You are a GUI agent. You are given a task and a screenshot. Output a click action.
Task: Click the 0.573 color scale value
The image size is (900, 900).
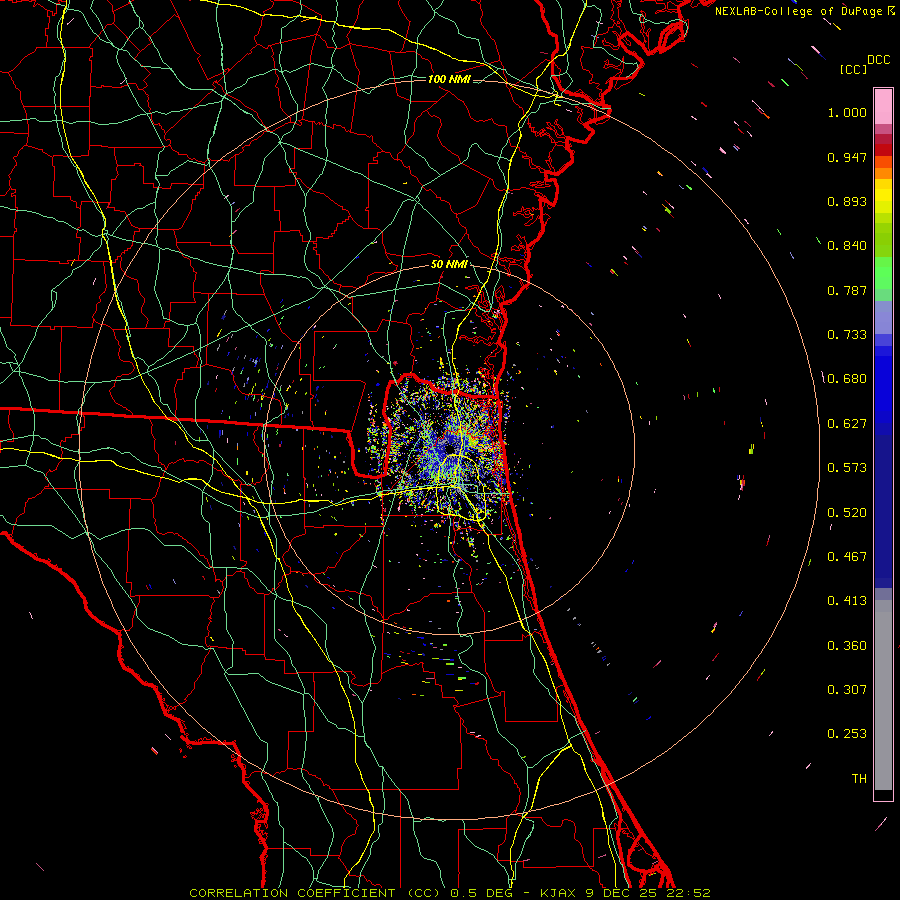click(x=847, y=468)
